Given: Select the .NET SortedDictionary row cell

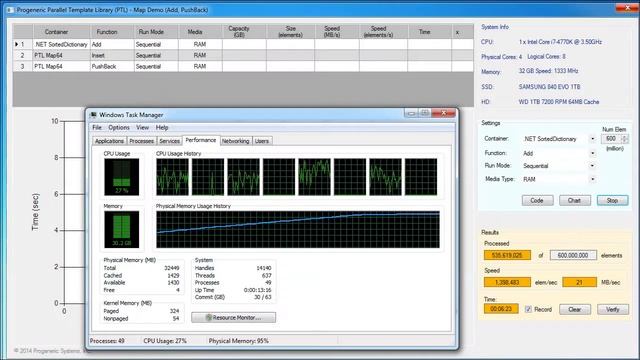Looking at the screenshot, I should click(x=61, y=44).
